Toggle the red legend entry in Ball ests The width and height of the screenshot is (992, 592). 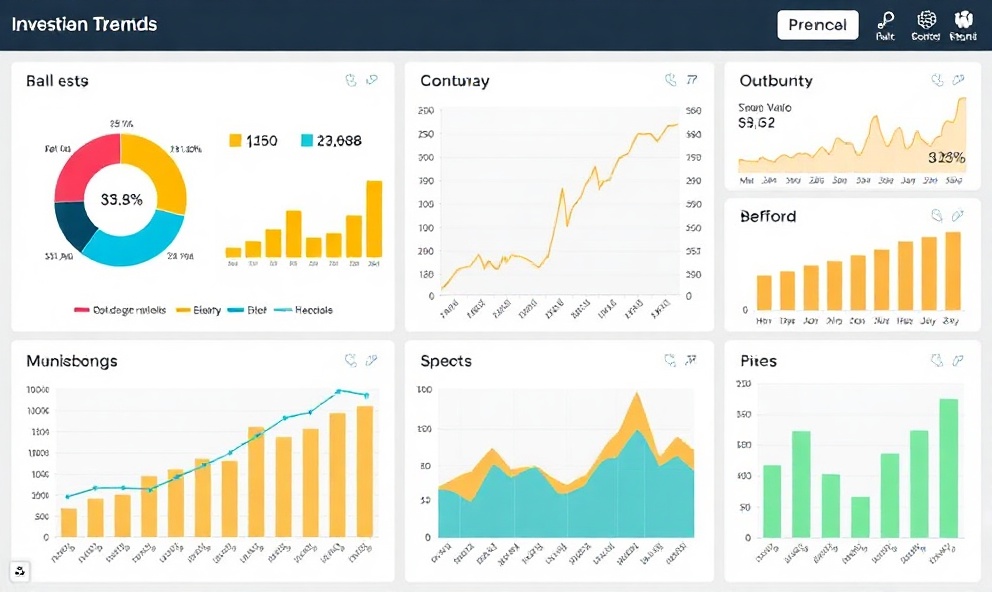coord(120,310)
